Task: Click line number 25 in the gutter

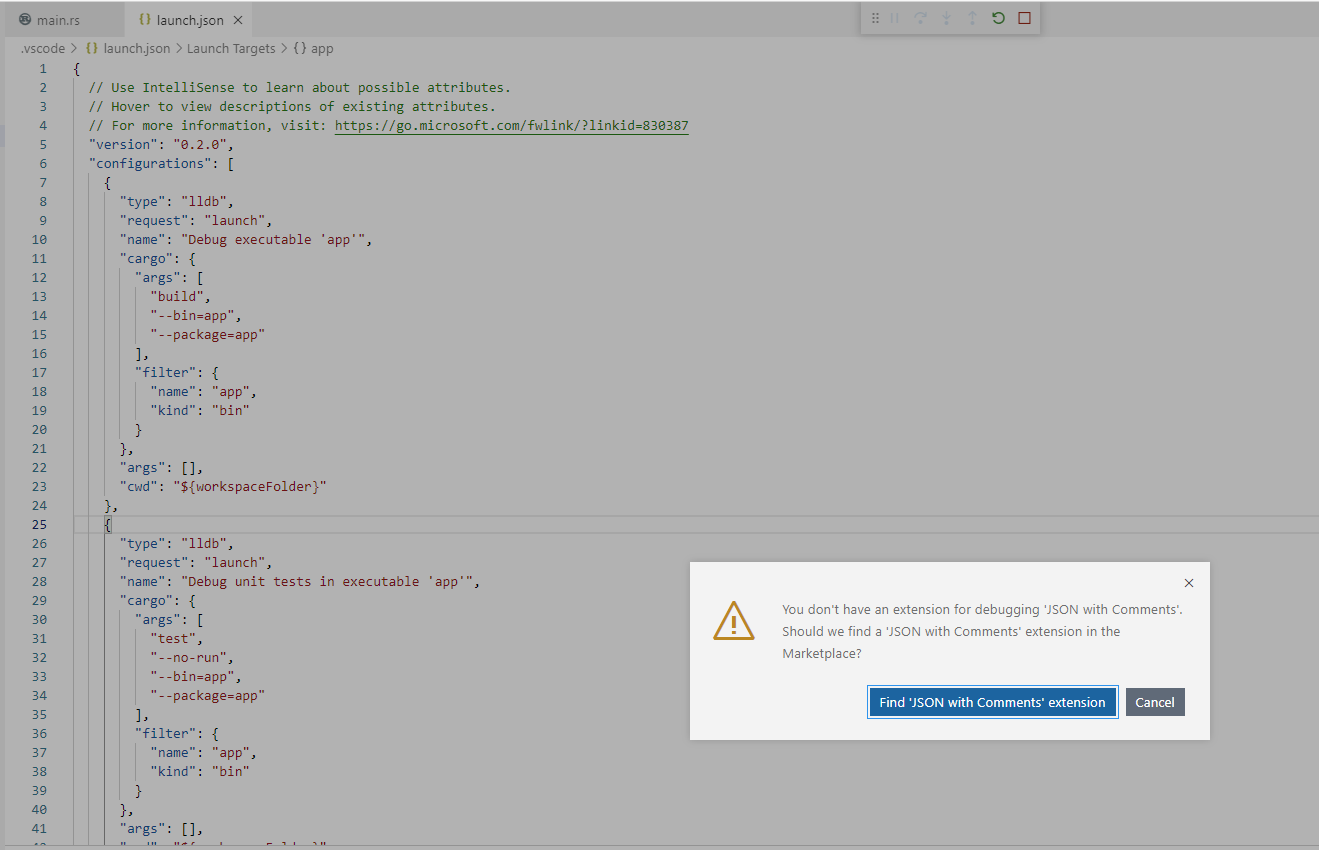Action: click(39, 524)
